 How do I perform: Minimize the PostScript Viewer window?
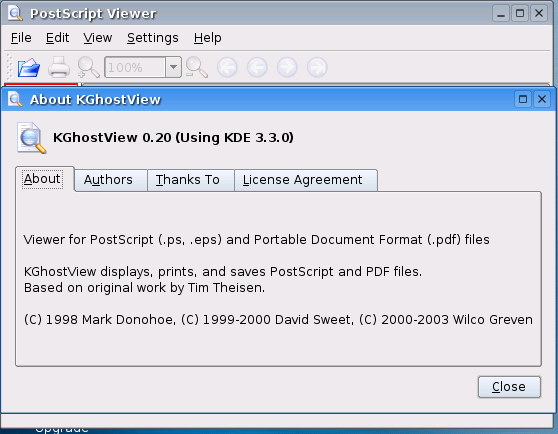pos(501,14)
